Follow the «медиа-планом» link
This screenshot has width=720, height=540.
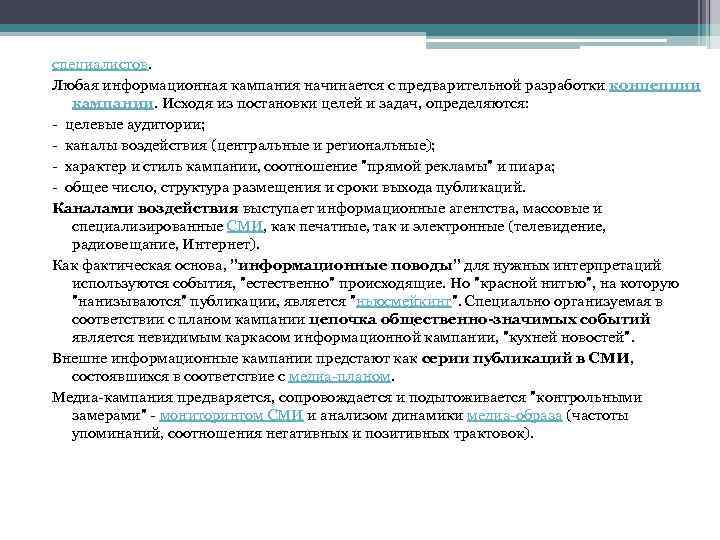339,377
